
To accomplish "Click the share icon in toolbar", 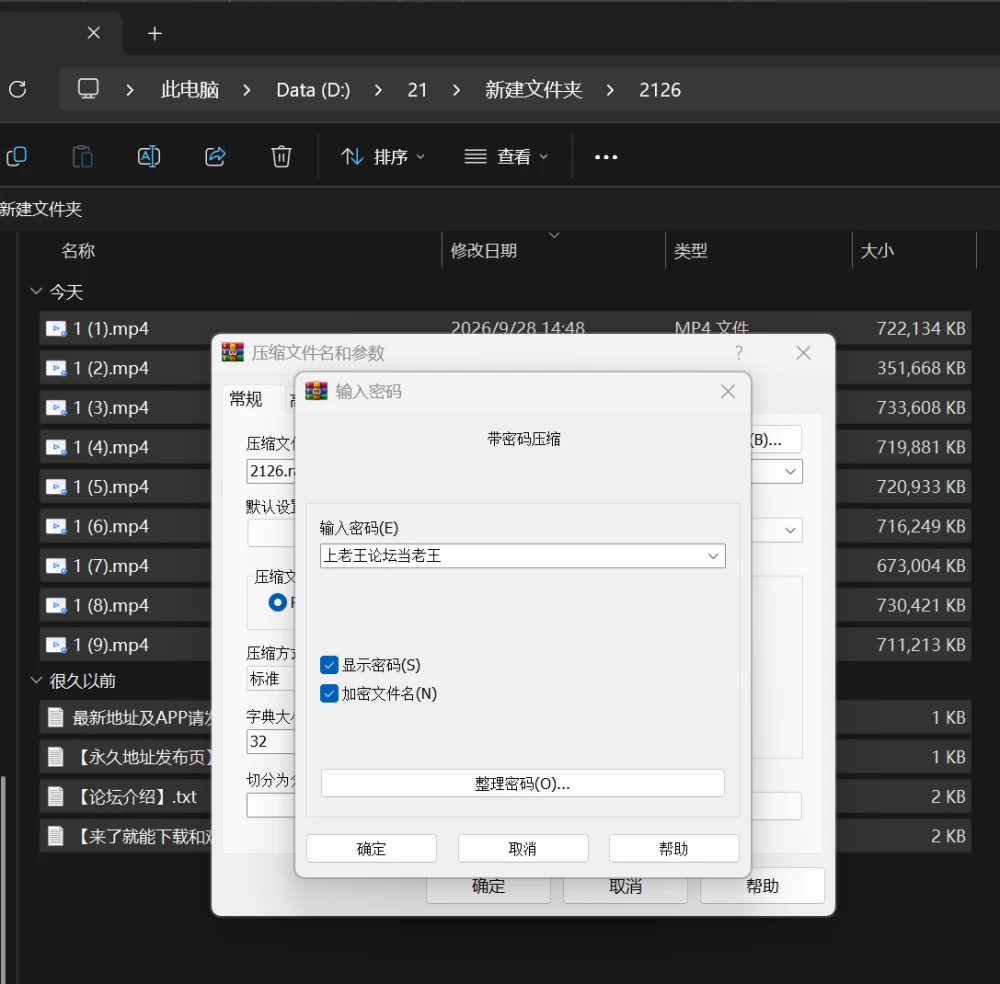I will pos(215,156).
